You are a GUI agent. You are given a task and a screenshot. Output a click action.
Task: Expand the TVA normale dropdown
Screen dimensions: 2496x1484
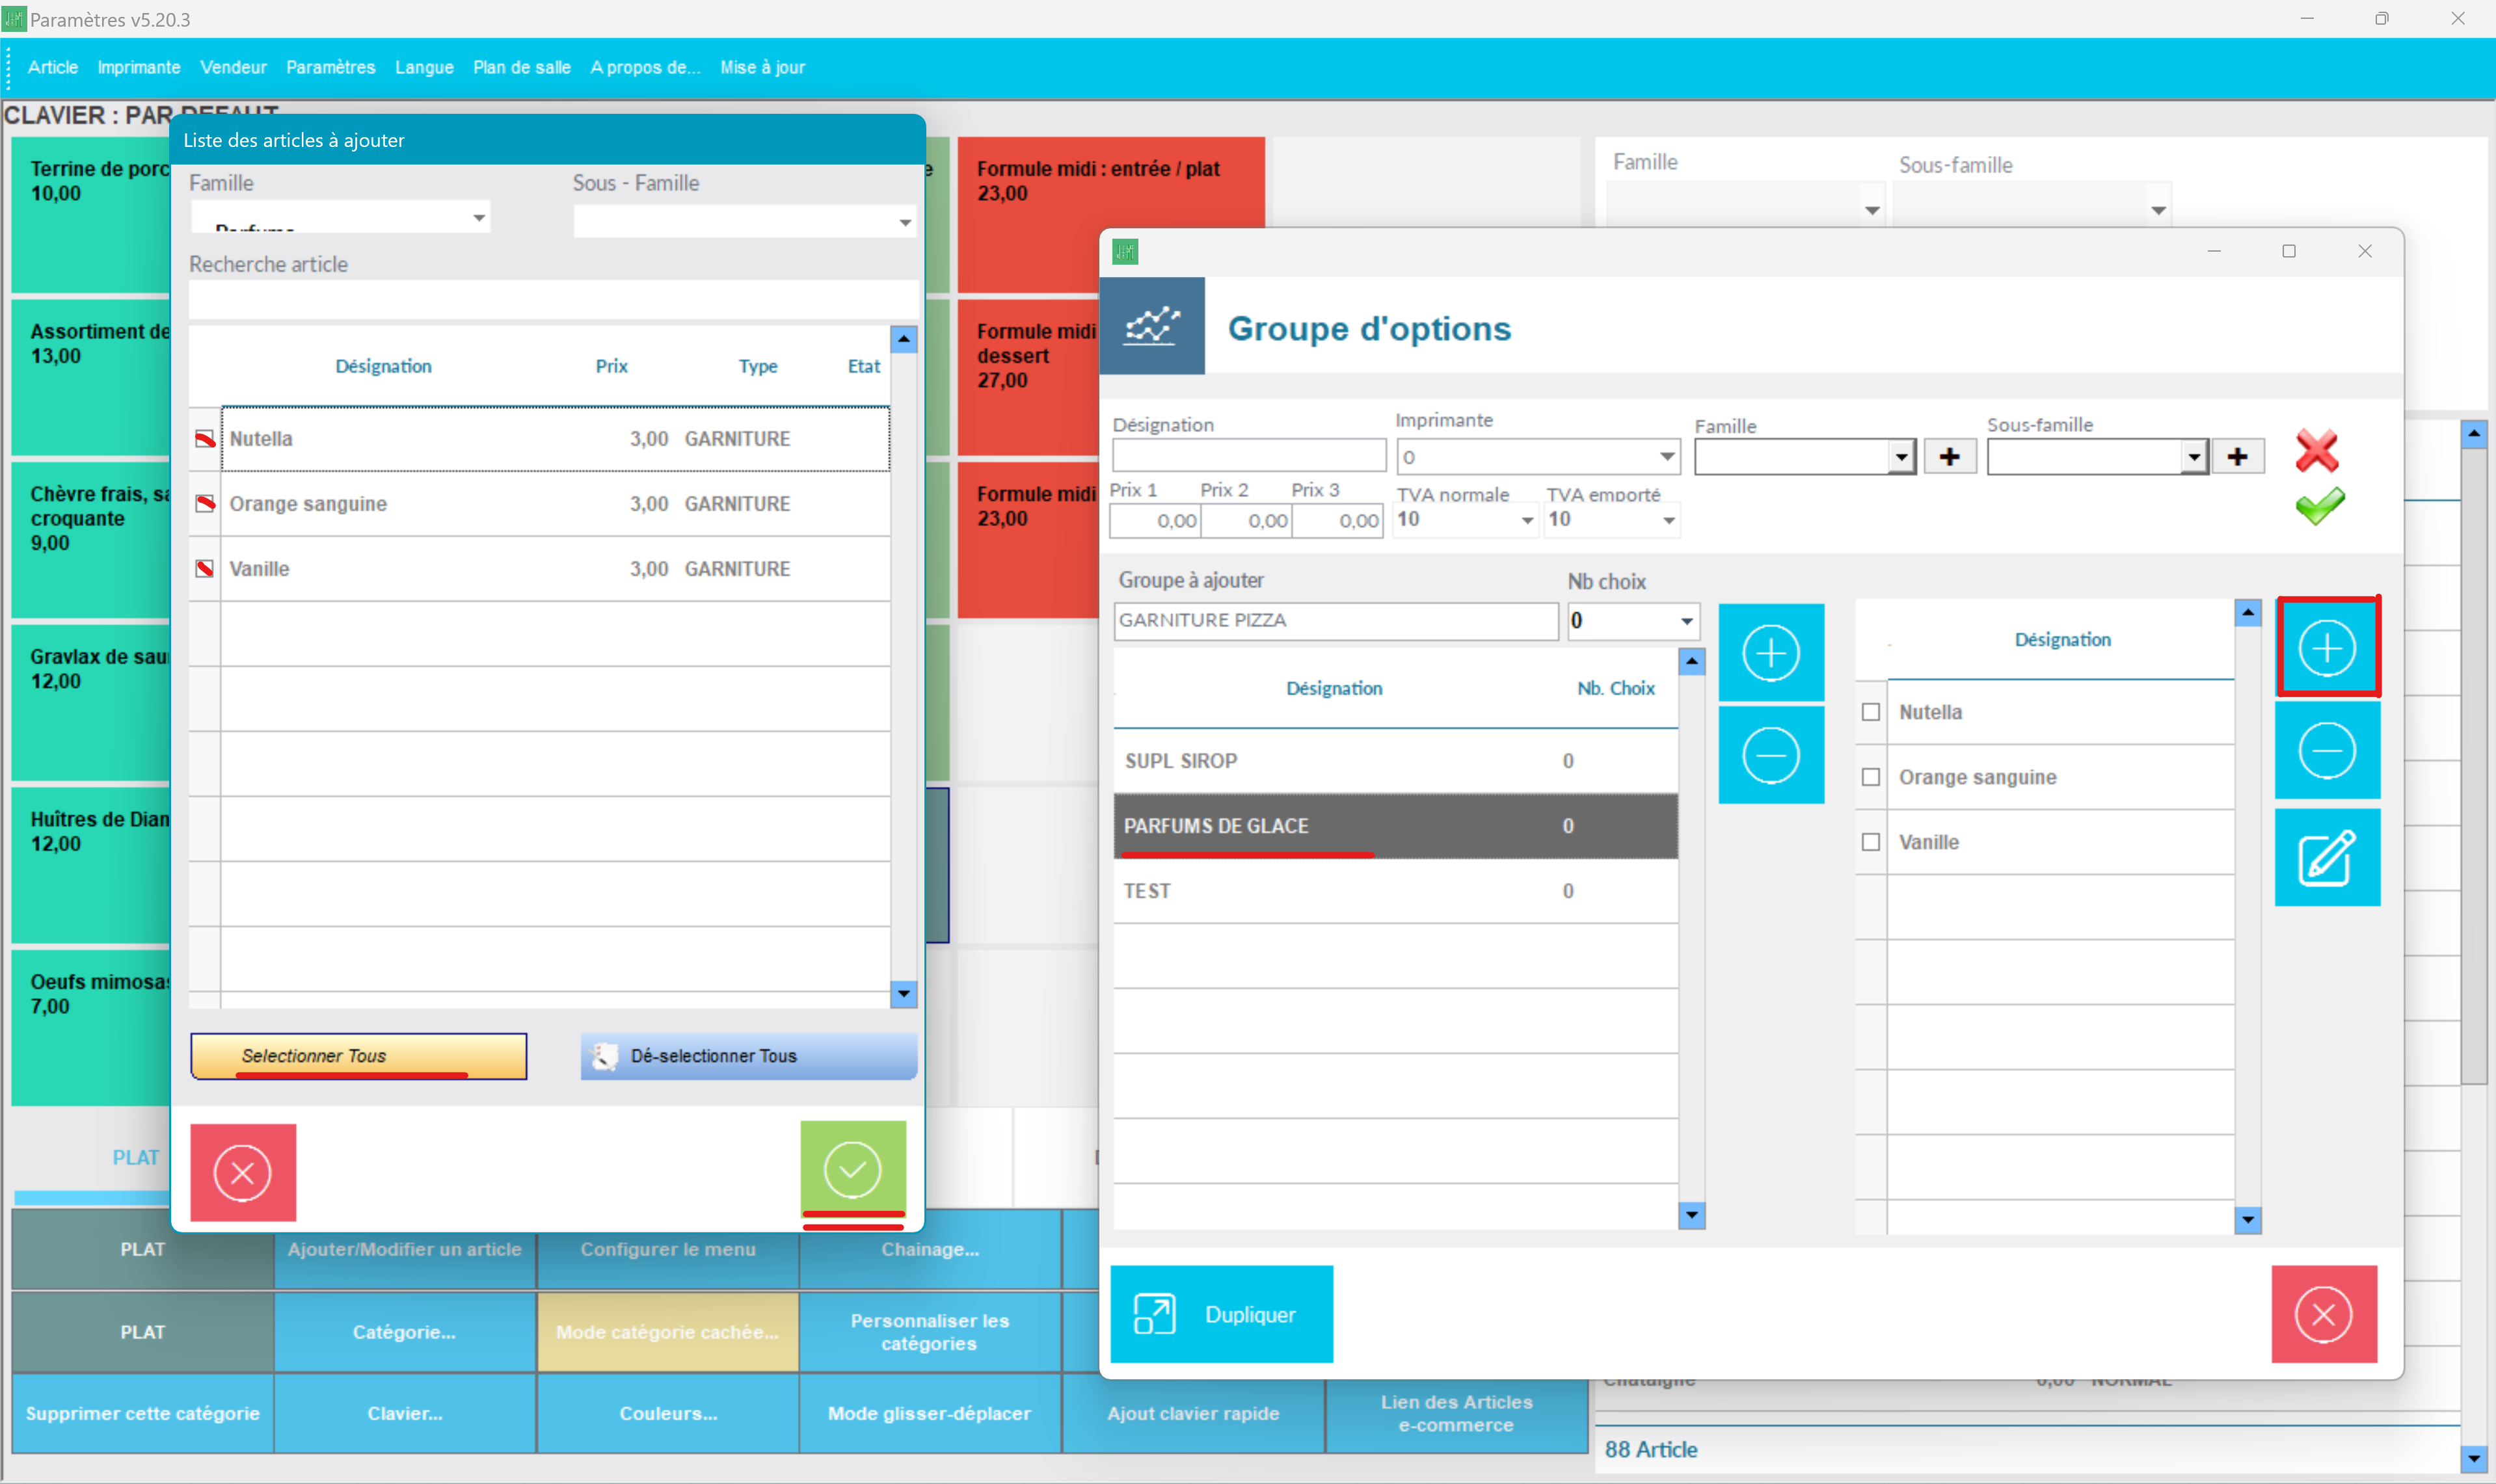click(1527, 520)
